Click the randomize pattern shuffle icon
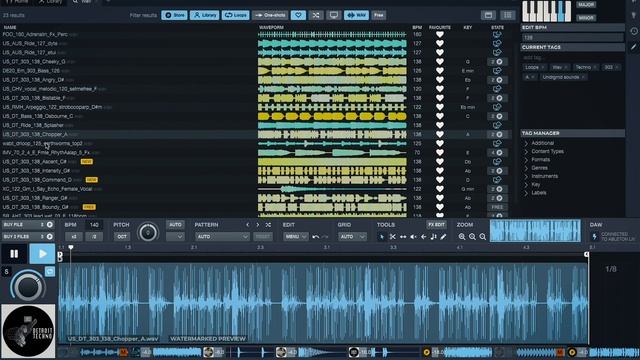 click(268, 225)
